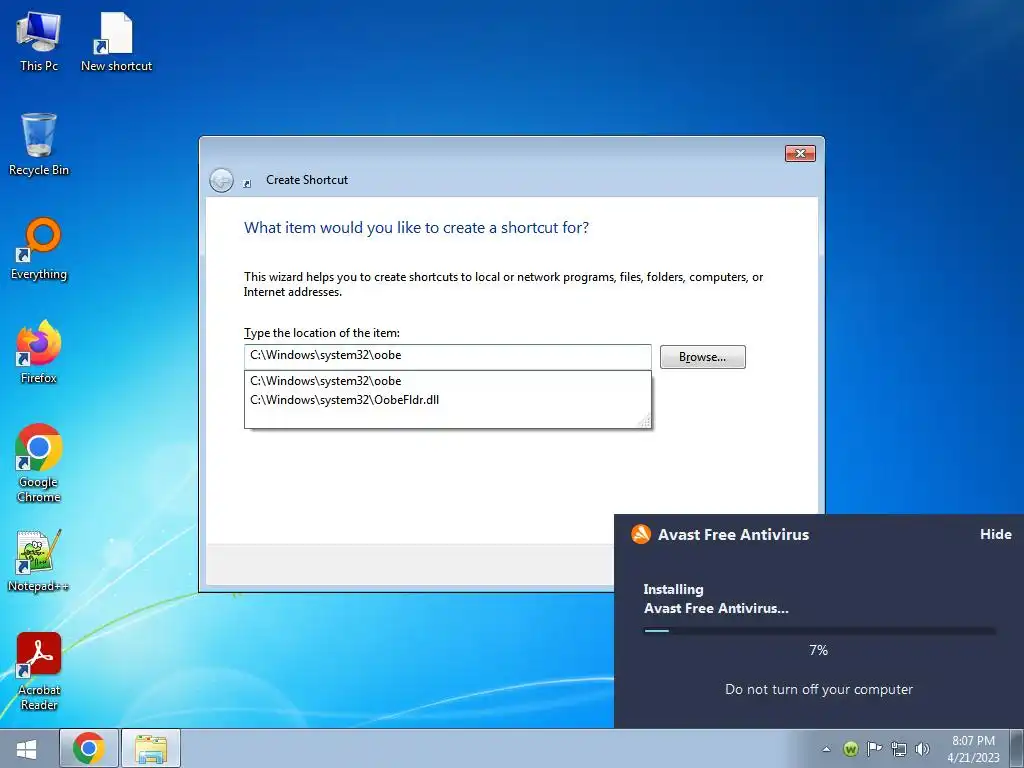Screen dimensions: 1024x768
Task: Click the autocomplete list resize grip
Action: point(645,422)
